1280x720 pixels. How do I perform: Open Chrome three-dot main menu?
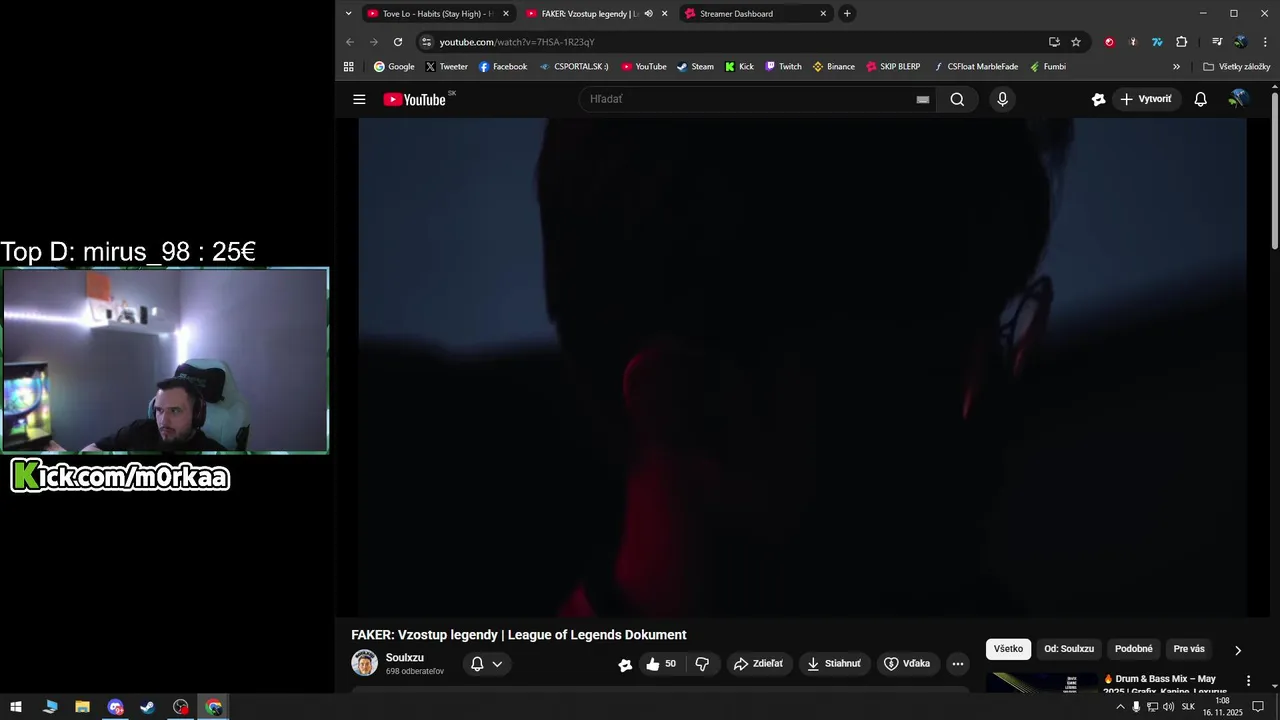[1265, 42]
